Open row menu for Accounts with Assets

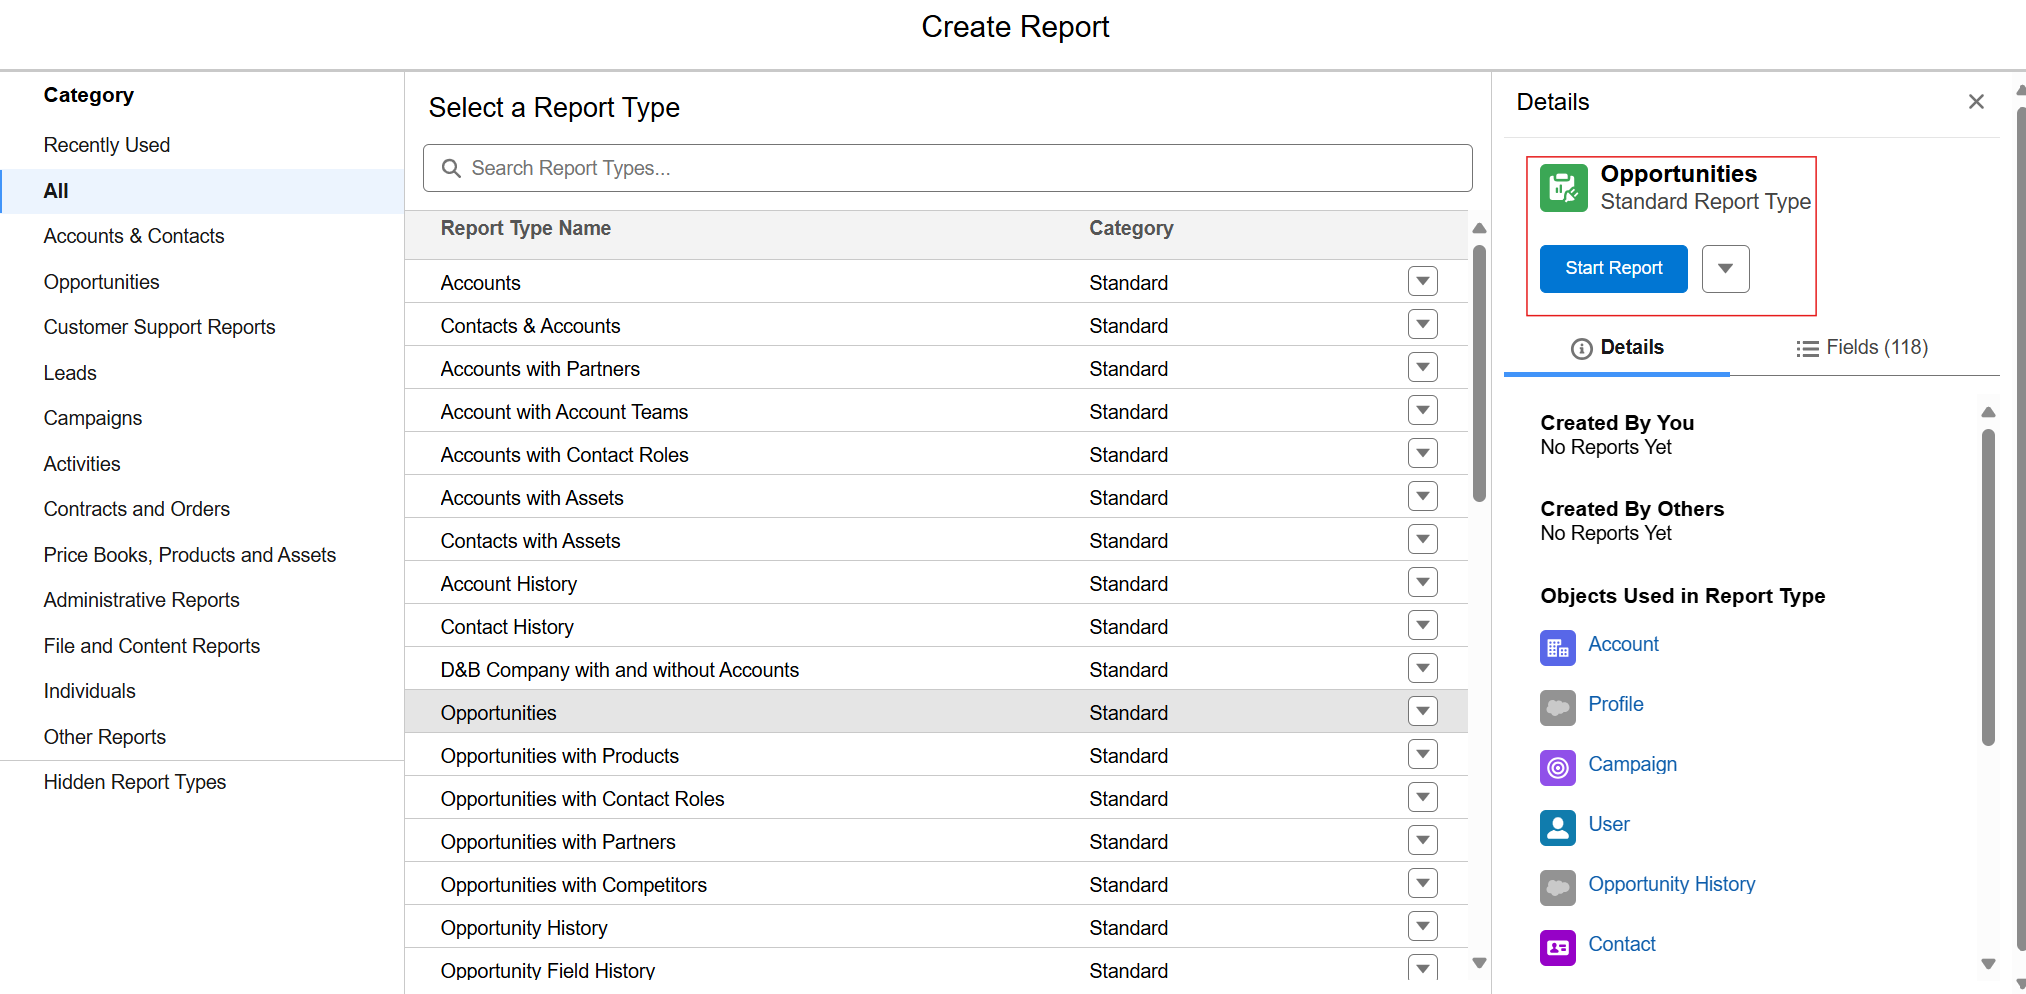click(1422, 497)
